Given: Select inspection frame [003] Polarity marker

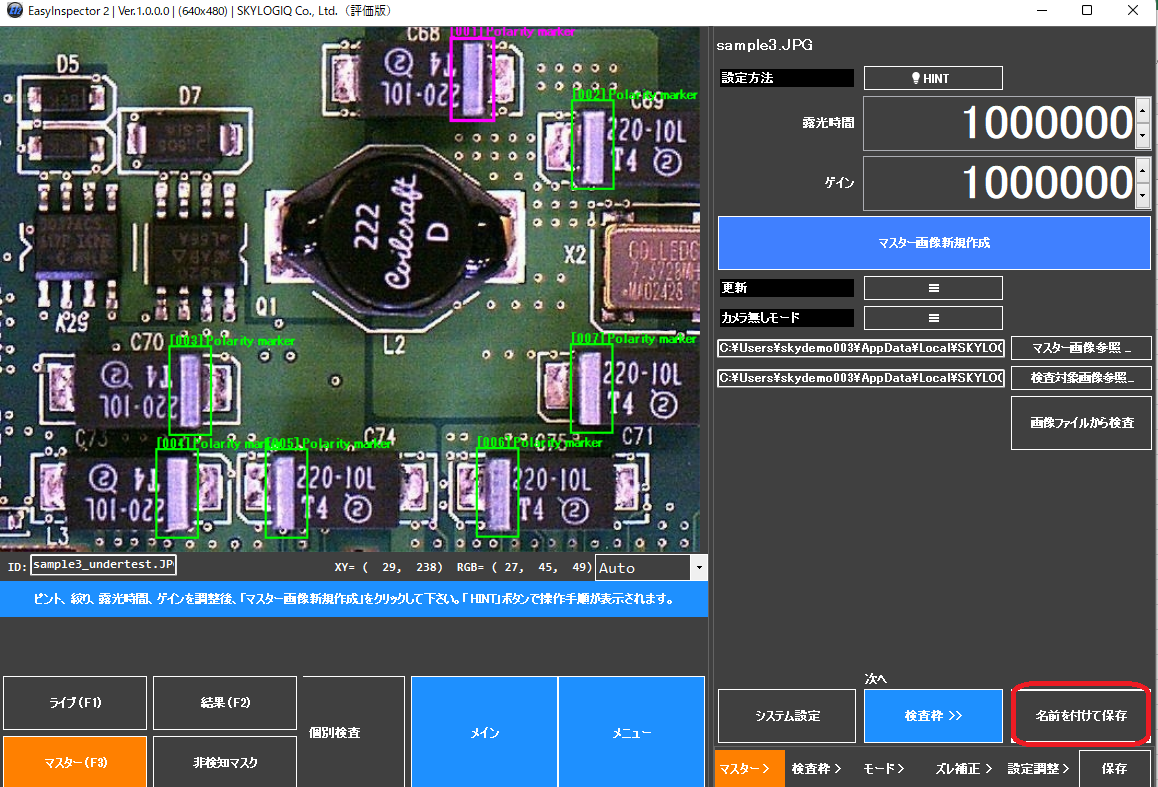Looking at the screenshot, I should pyautogui.click(x=190, y=390).
